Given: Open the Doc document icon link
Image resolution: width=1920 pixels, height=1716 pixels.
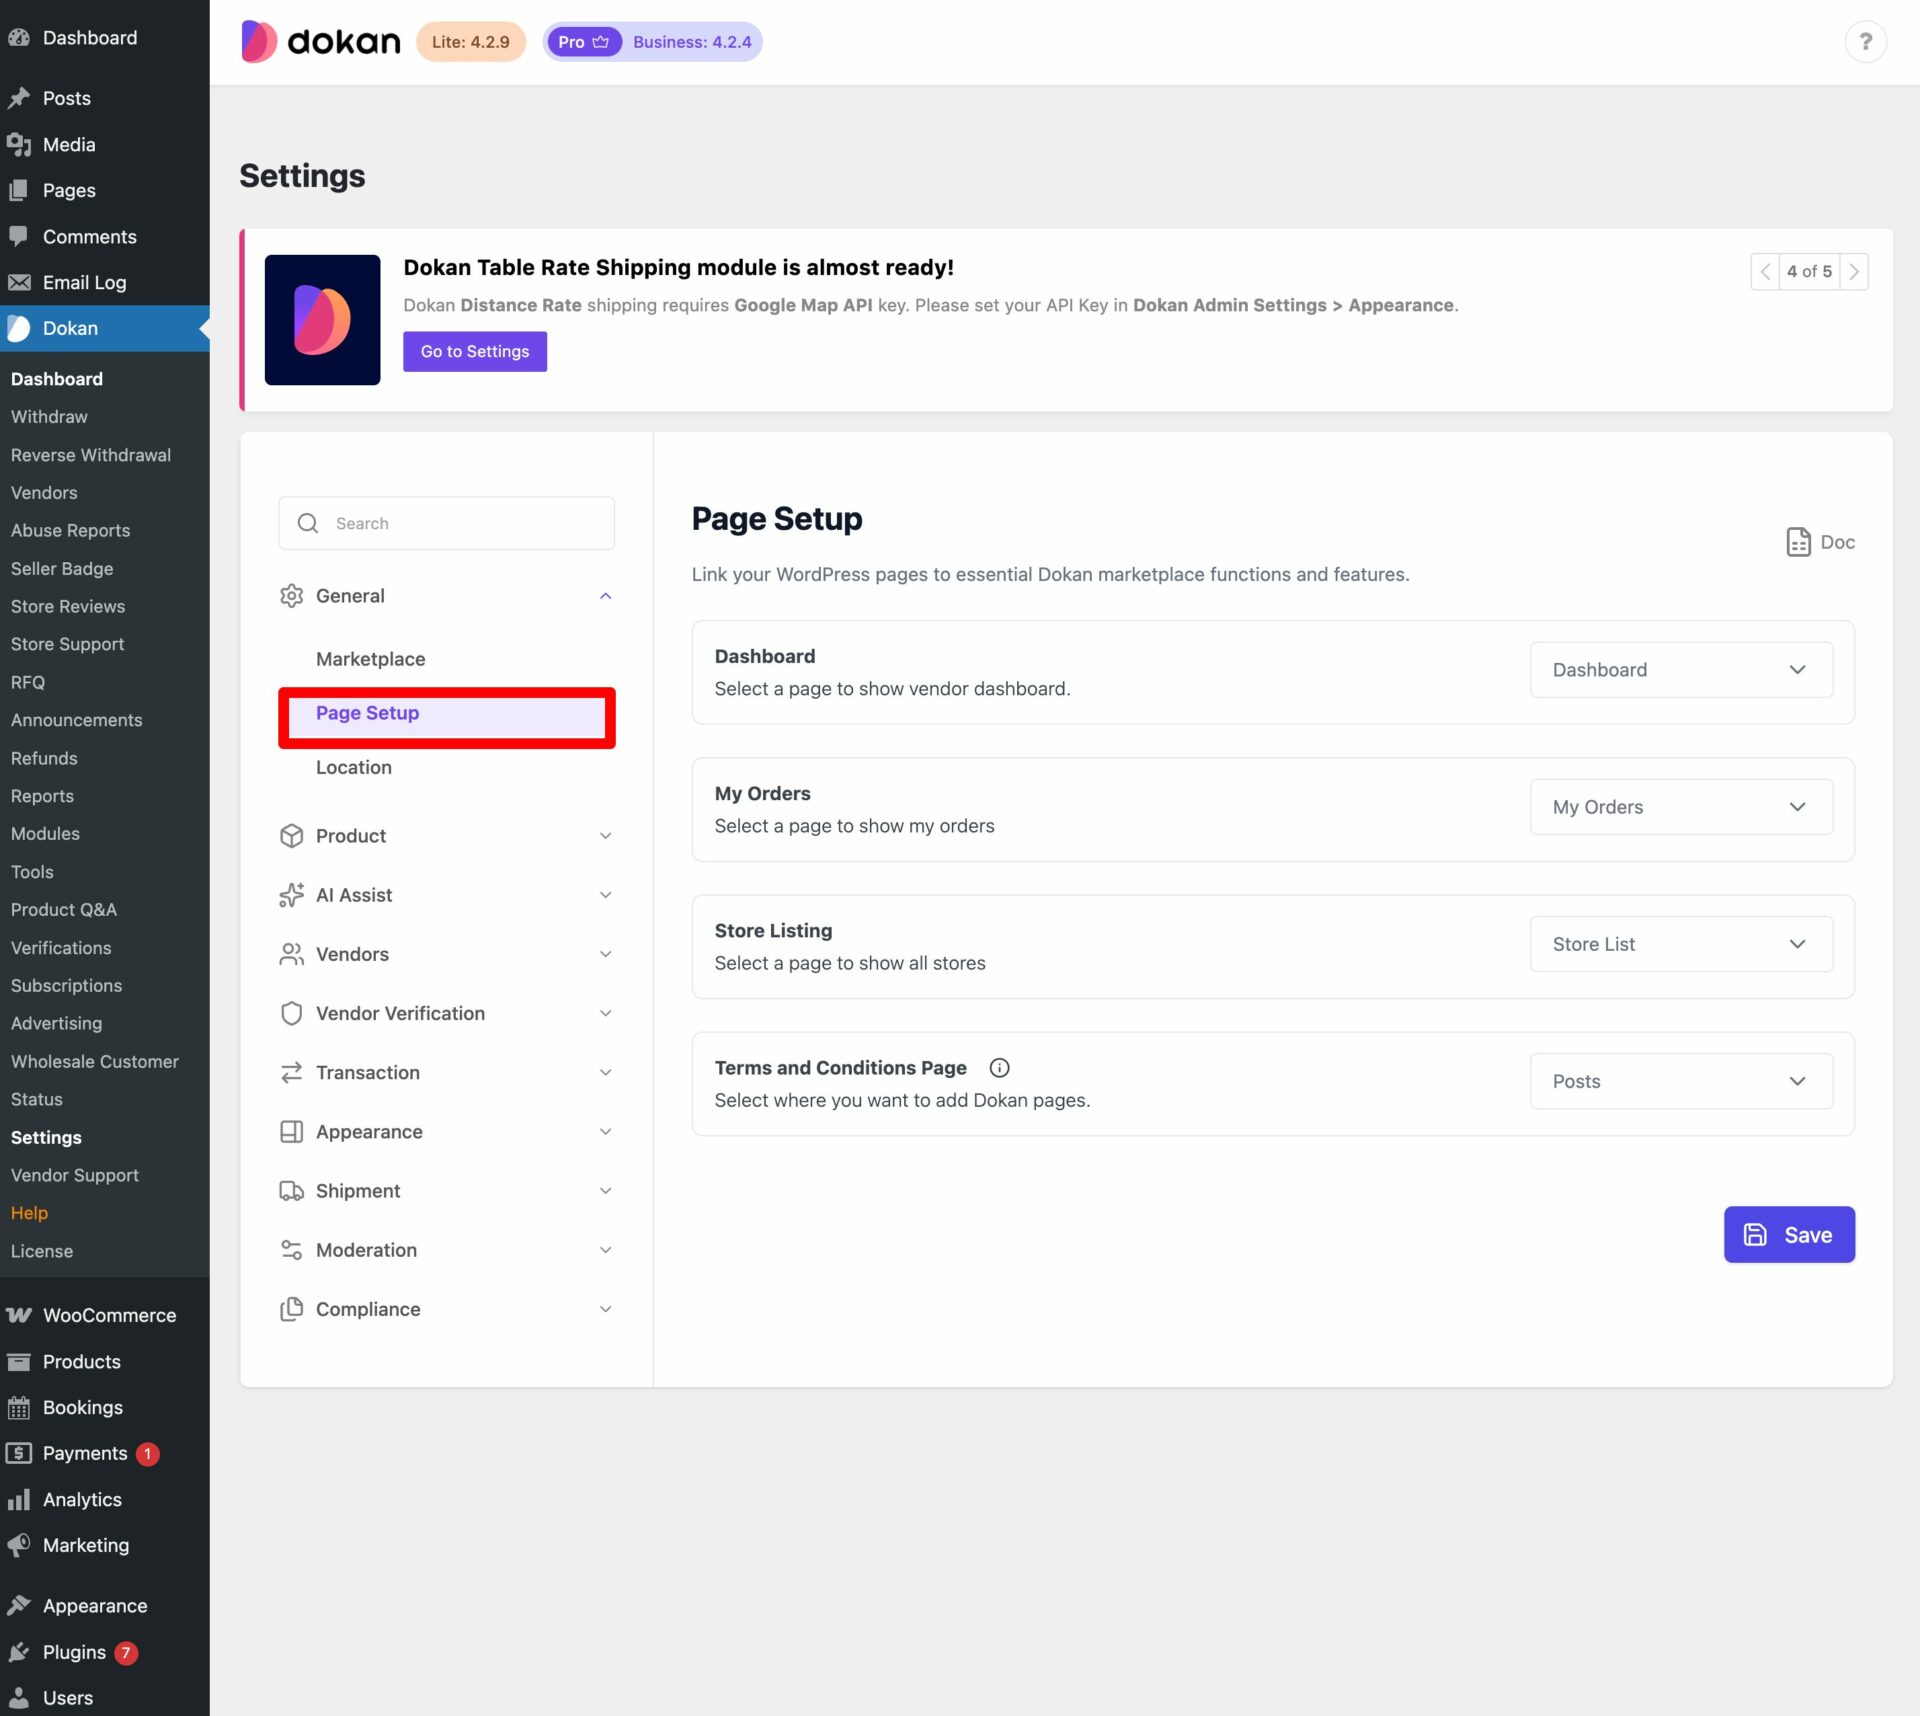Looking at the screenshot, I should (x=1798, y=542).
